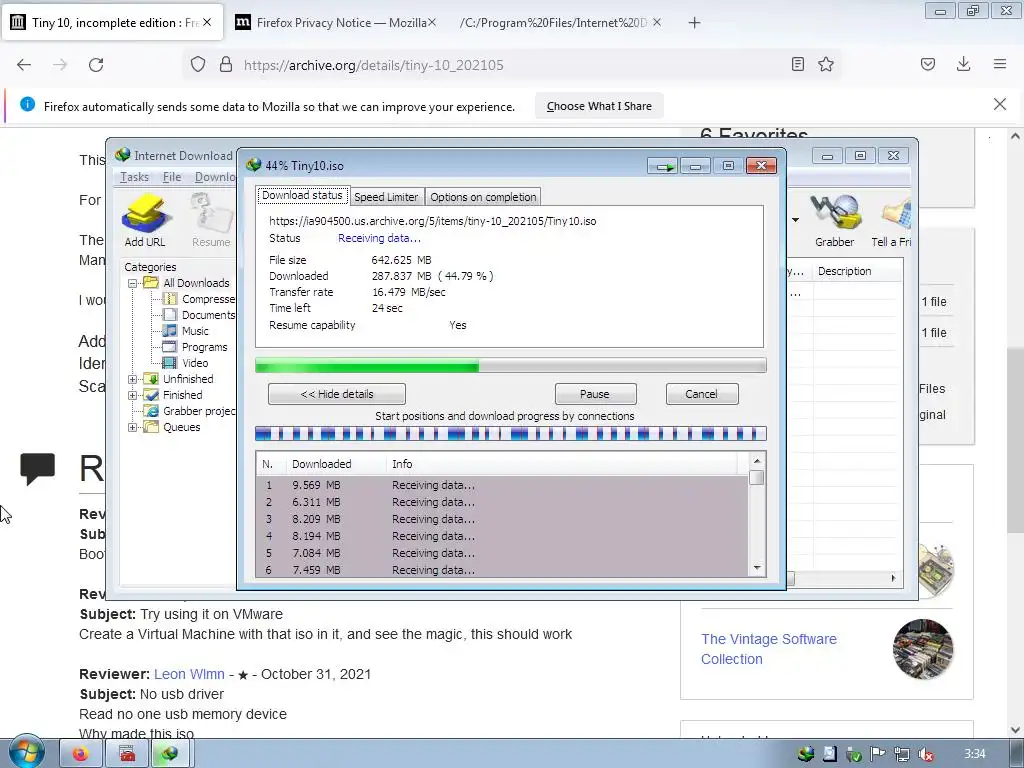Click the tracking protection shield icon
1024x768 pixels.
pos(198,65)
